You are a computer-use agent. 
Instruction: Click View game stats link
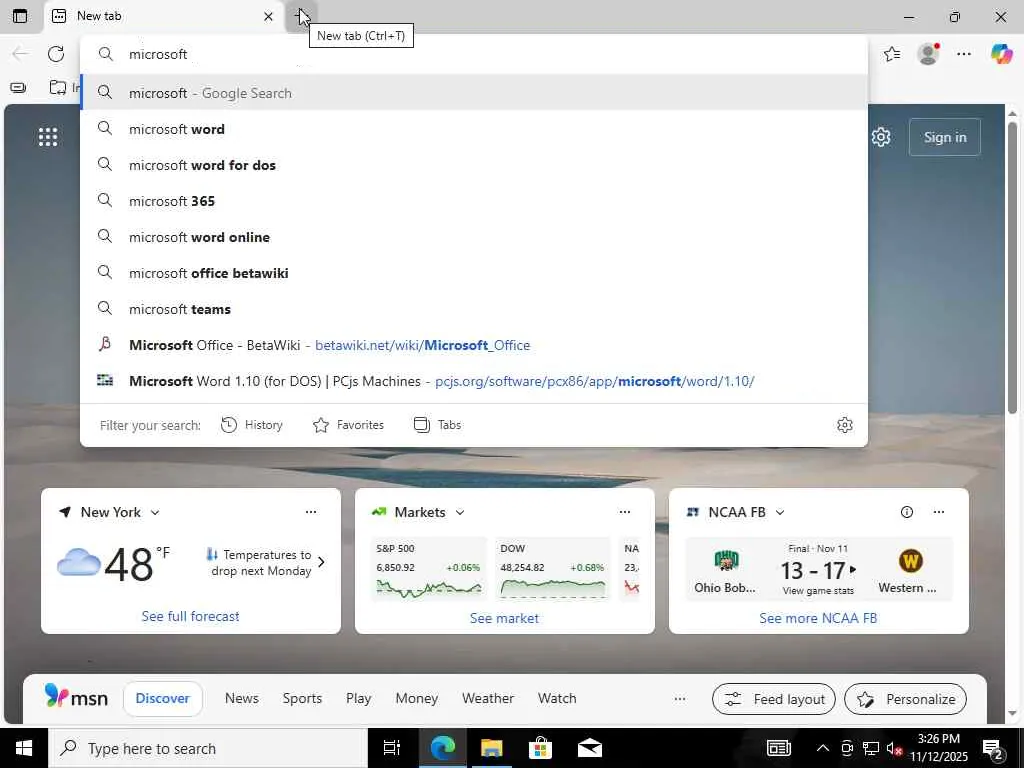818,591
